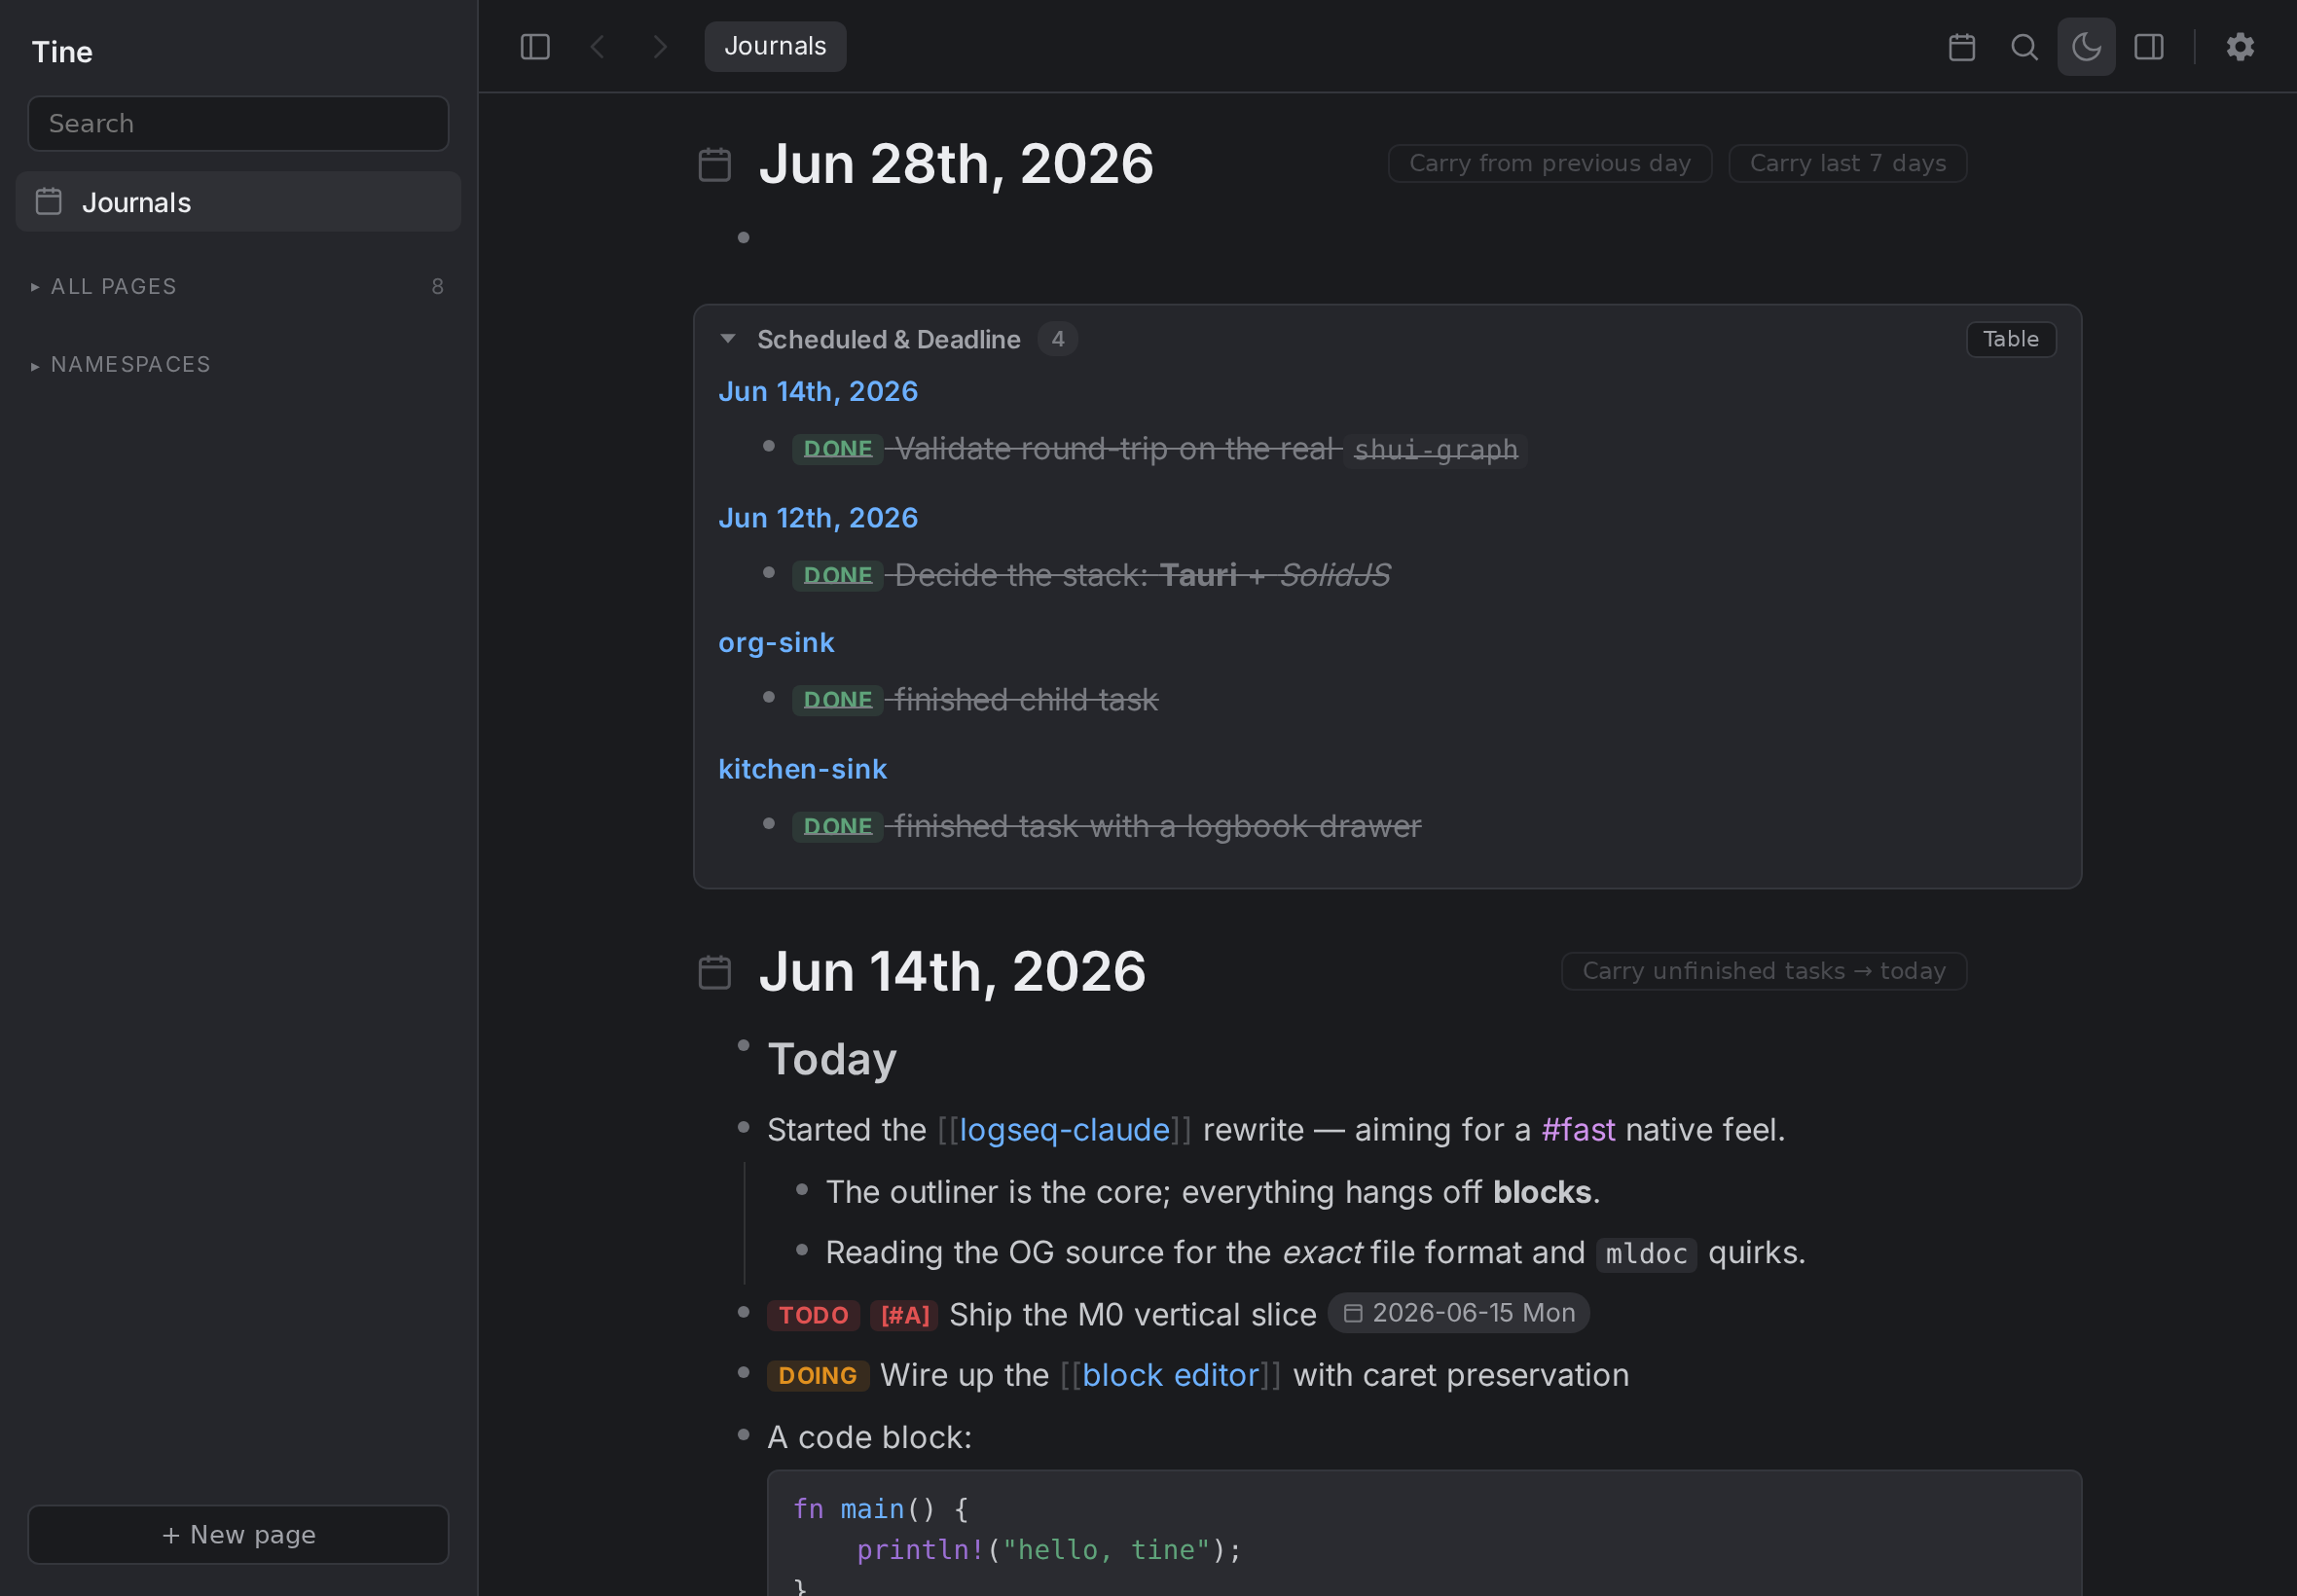
Task: Click bullet of 'Validate round-trip' task
Action: 768,446
